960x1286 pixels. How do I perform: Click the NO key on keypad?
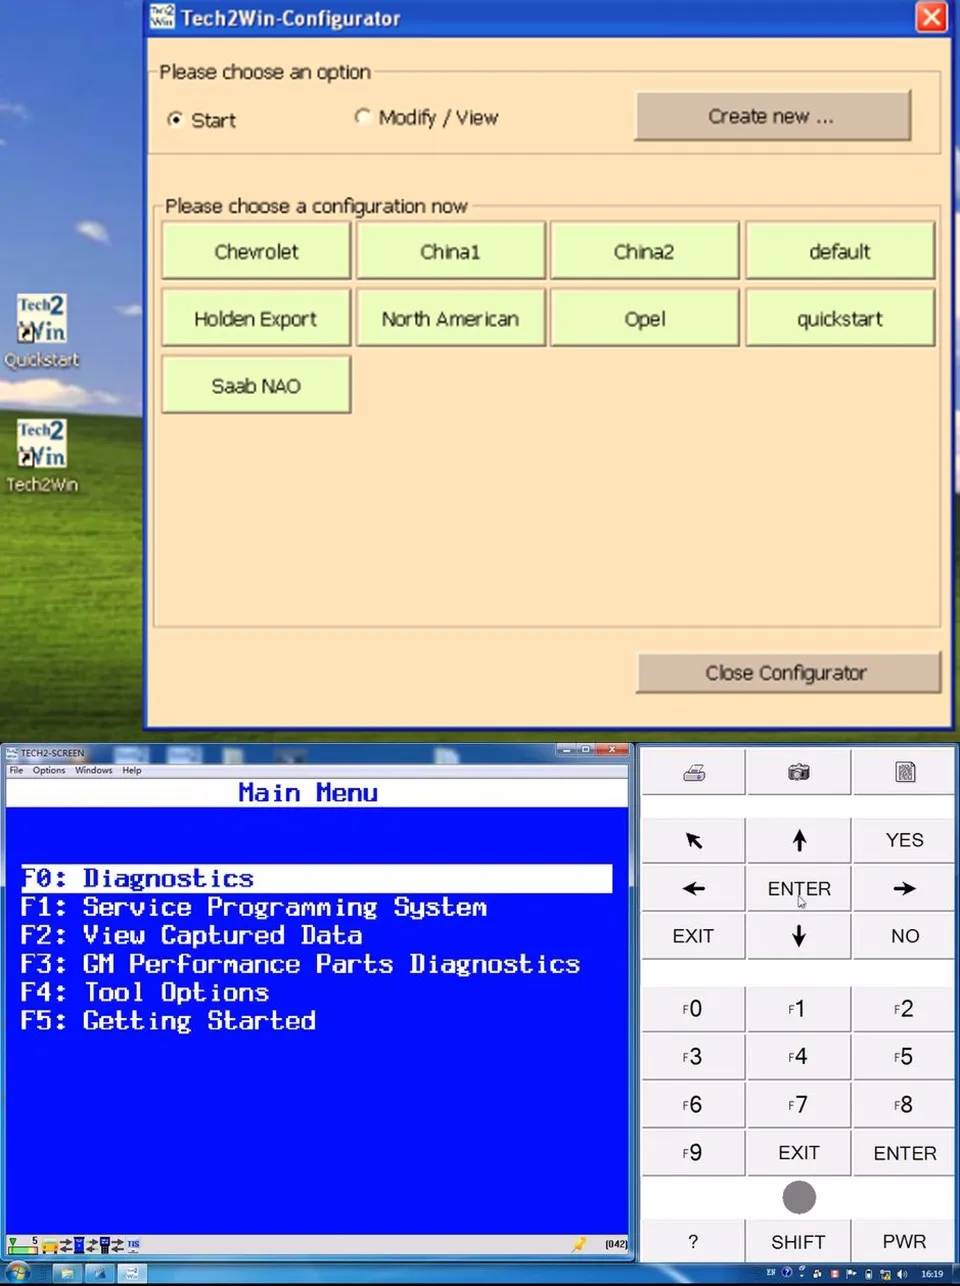[904, 936]
